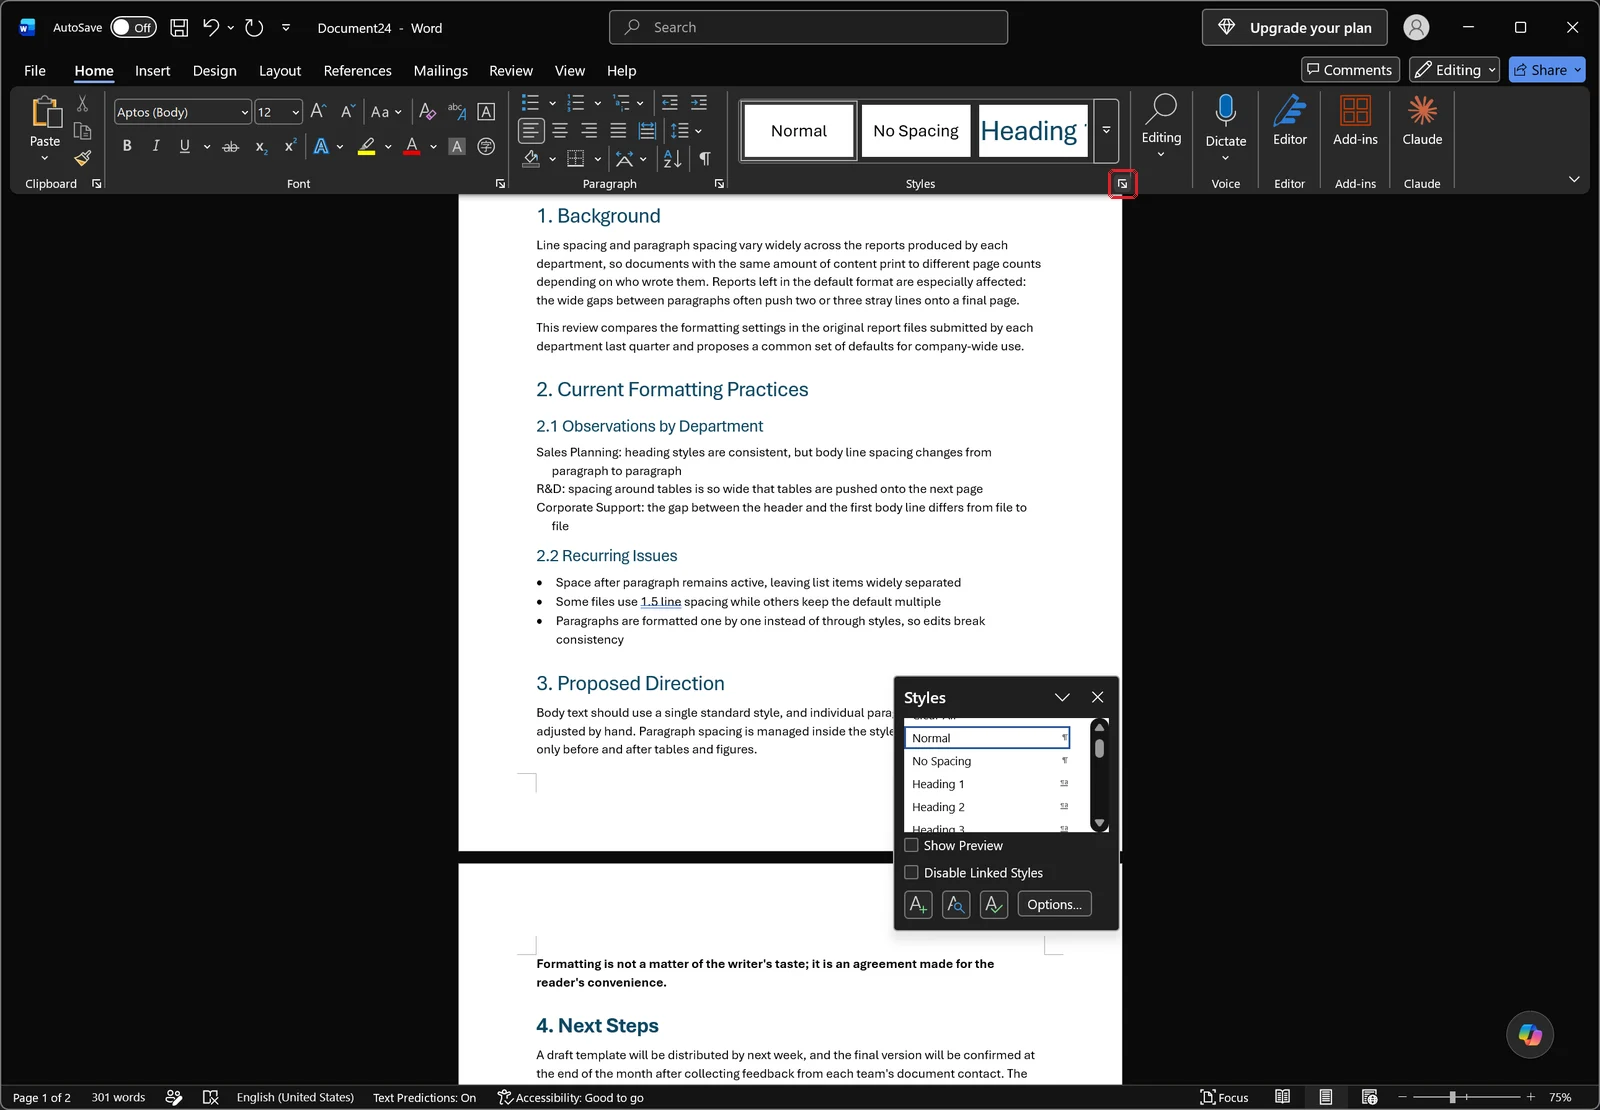
Task: Click the zoom slider handle
Action: (1452, 1097)
